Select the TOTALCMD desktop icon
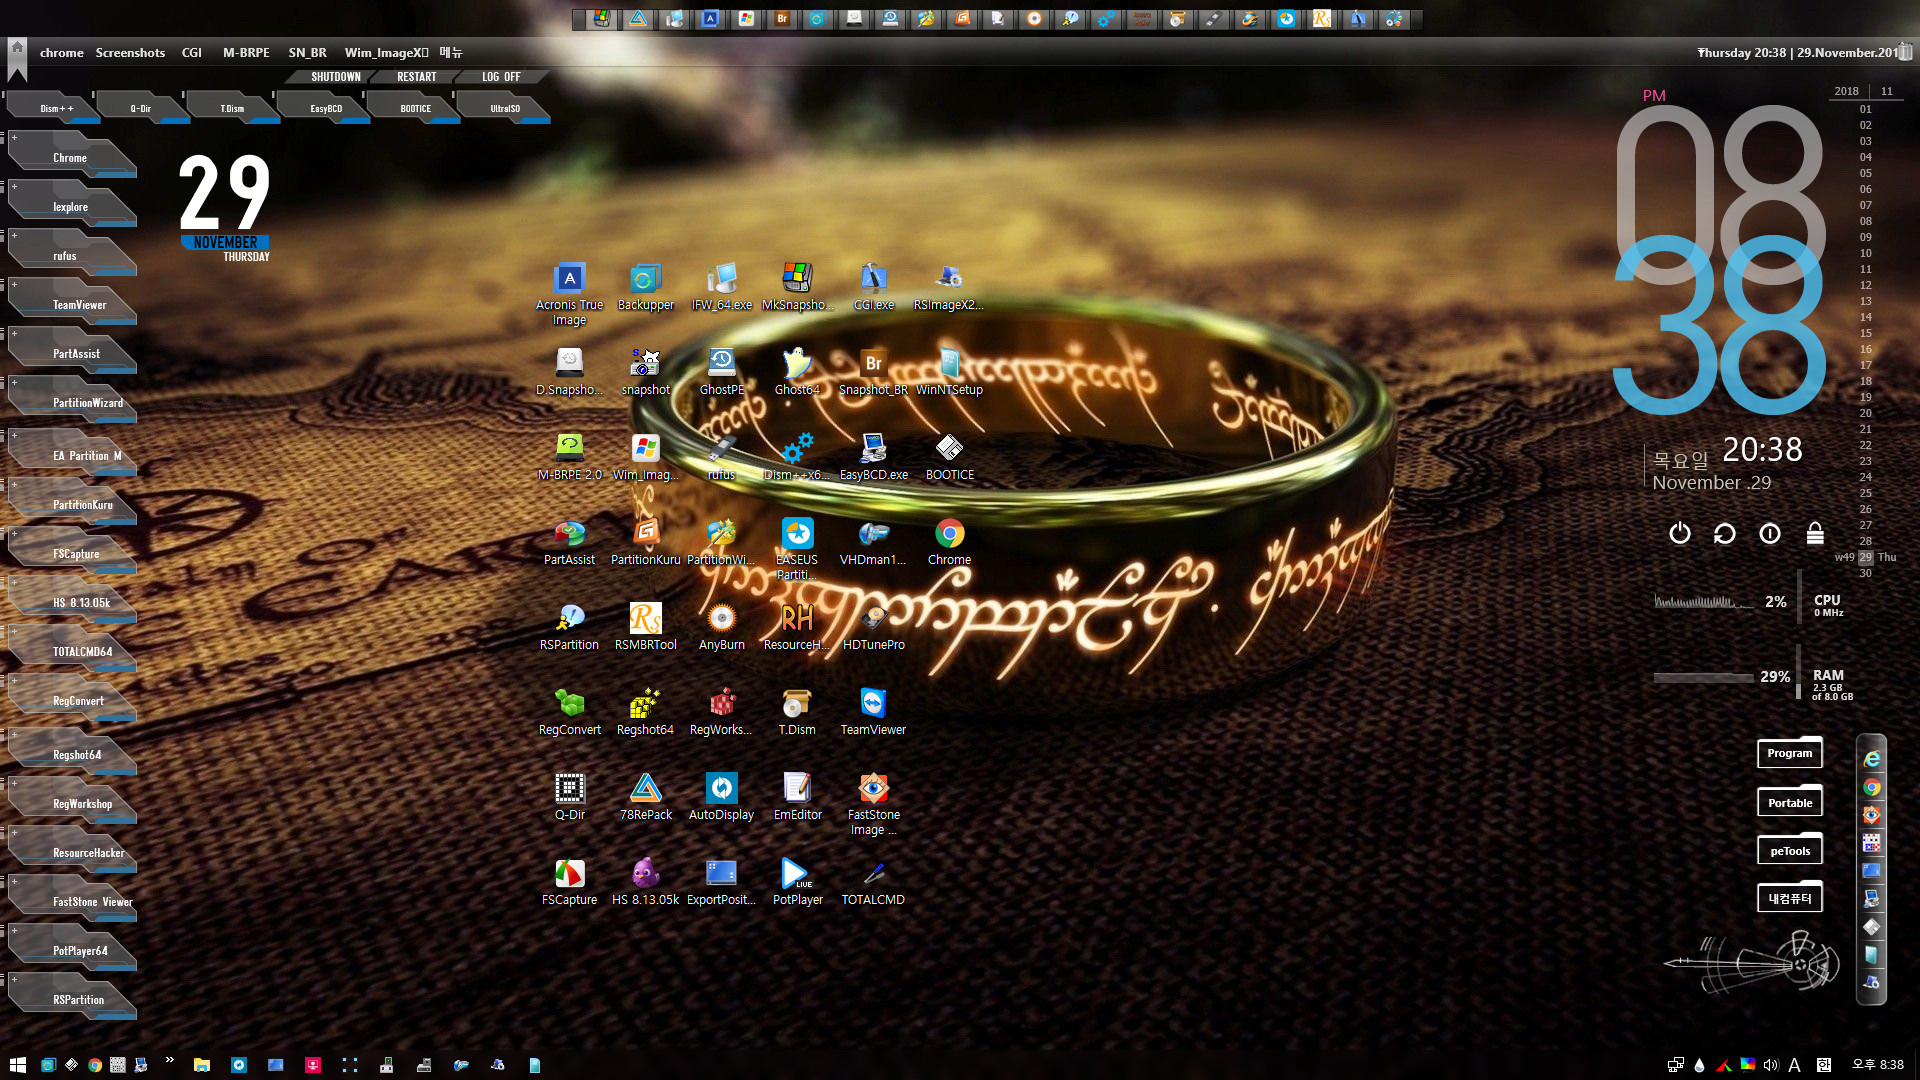Image resolution: width=1920 pixels, height=1080 pixels. pyautogui.click(x=873, y=882)
